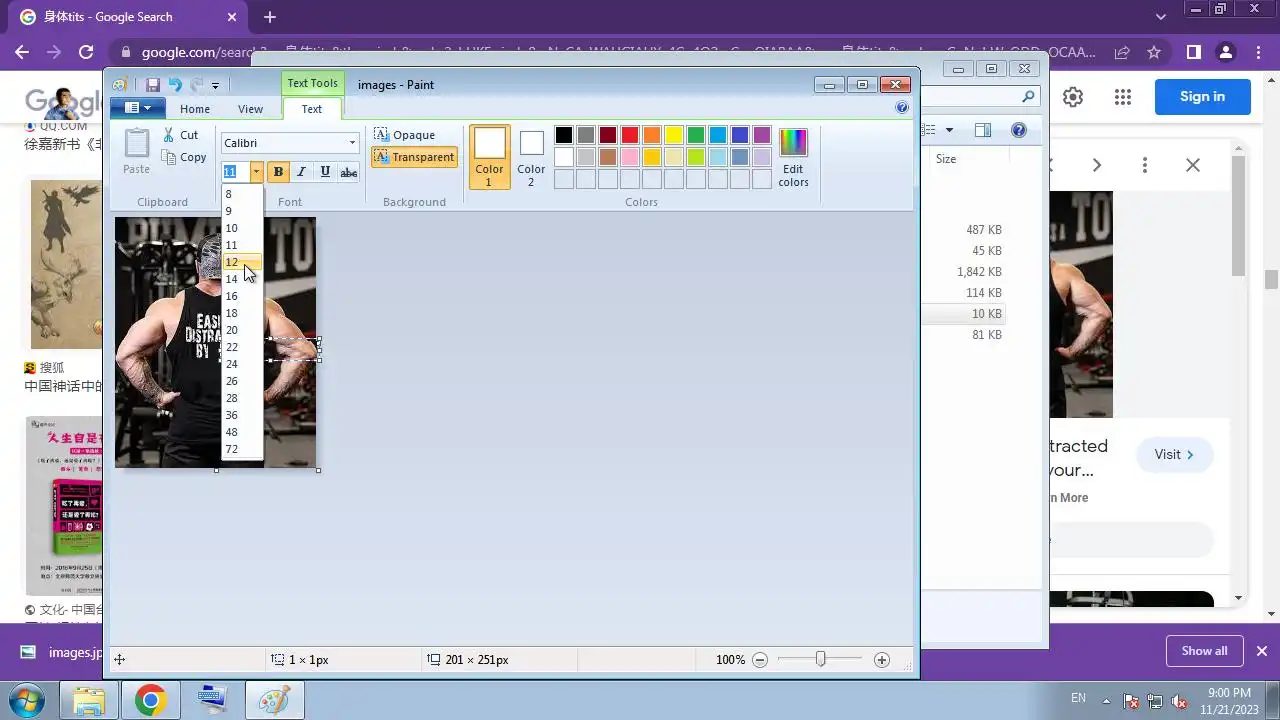Open the blue Paint file menu button
The width and height of the screenshot is (1280, 720).
137,108
